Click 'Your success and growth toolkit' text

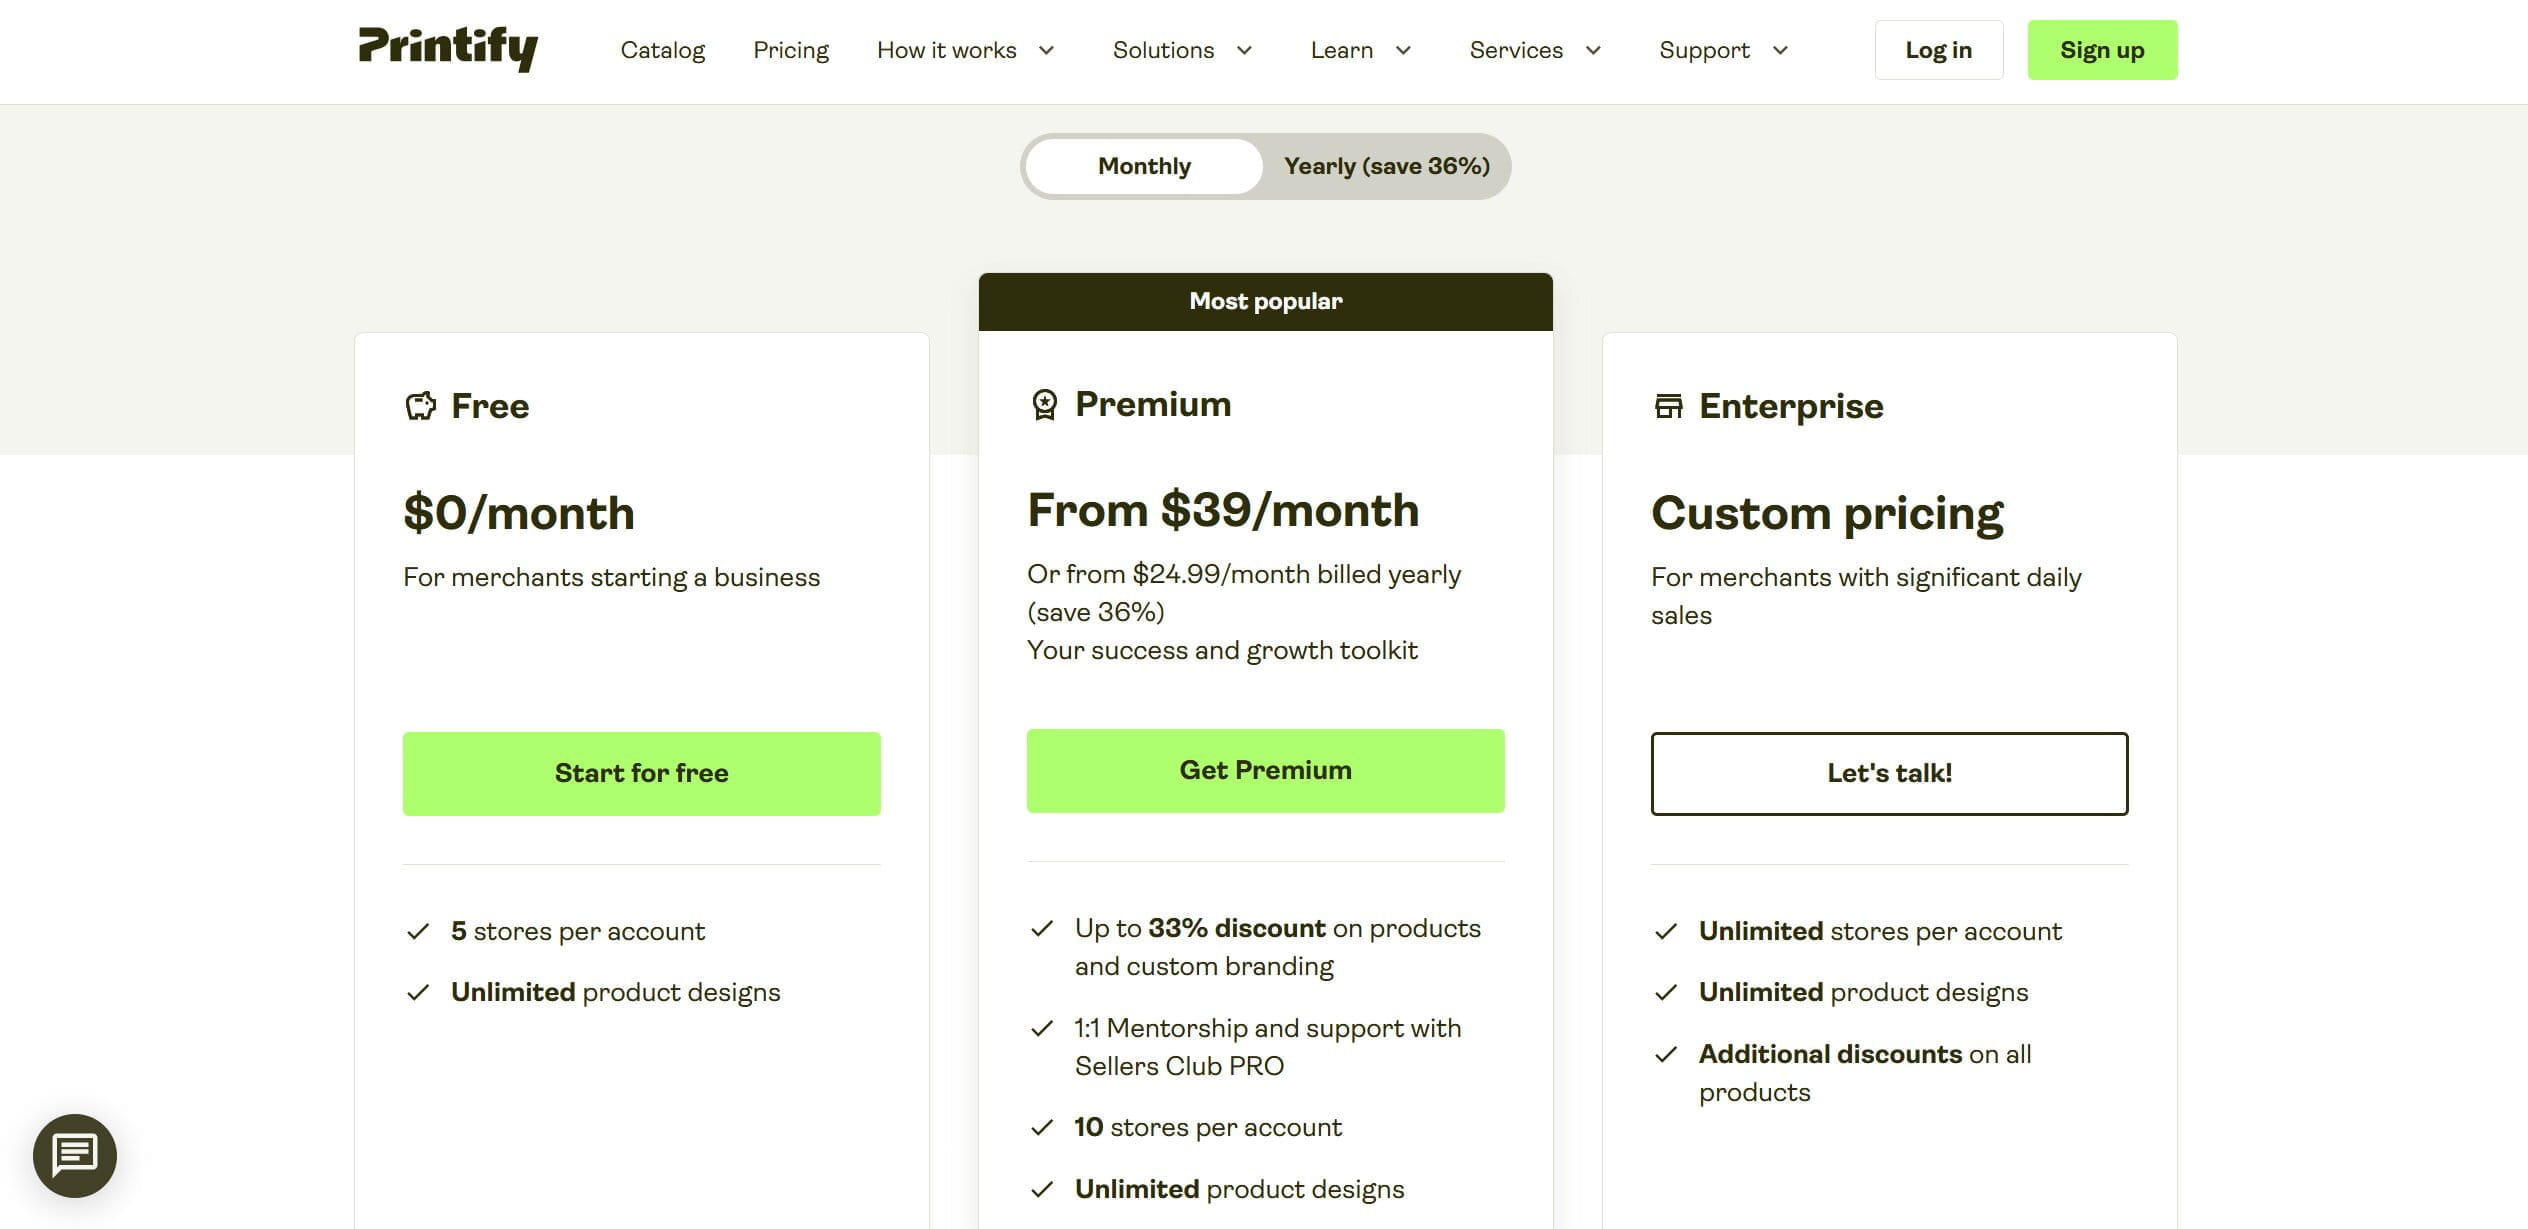coord(1222,651)
